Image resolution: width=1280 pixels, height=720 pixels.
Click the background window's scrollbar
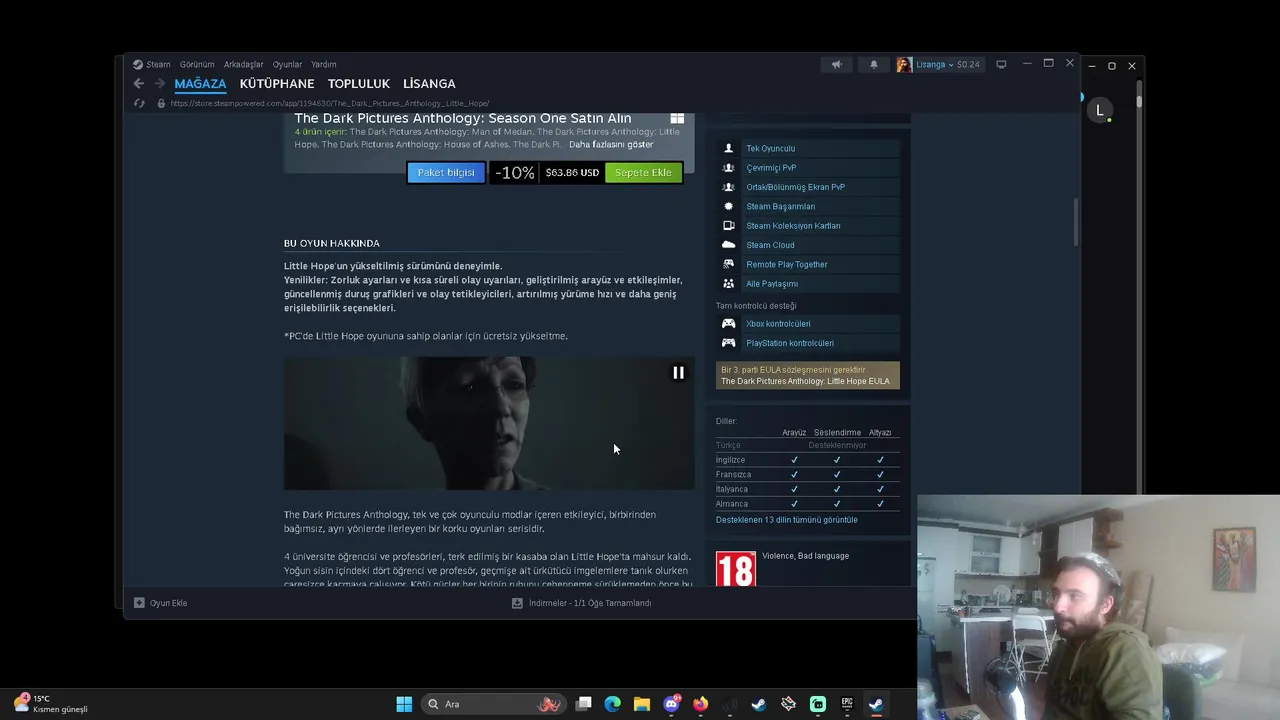(x=1139, y=102)
